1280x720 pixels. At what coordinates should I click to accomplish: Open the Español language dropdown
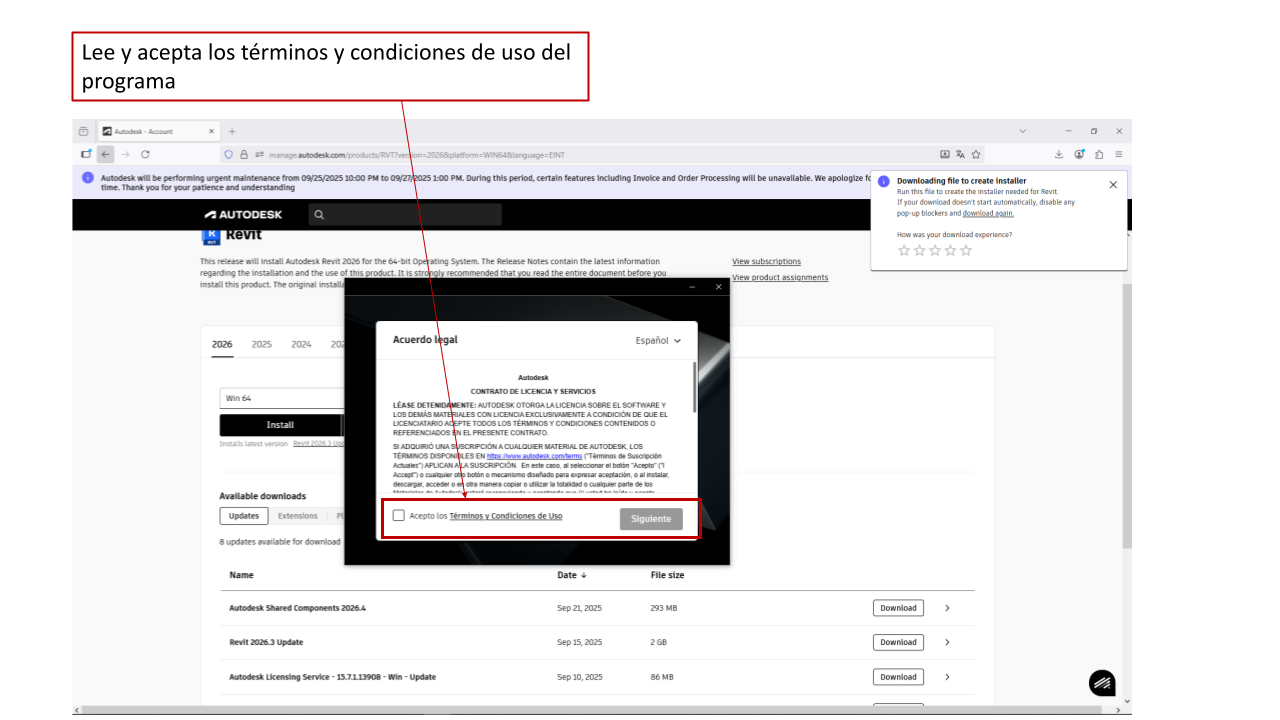(658, 341)
